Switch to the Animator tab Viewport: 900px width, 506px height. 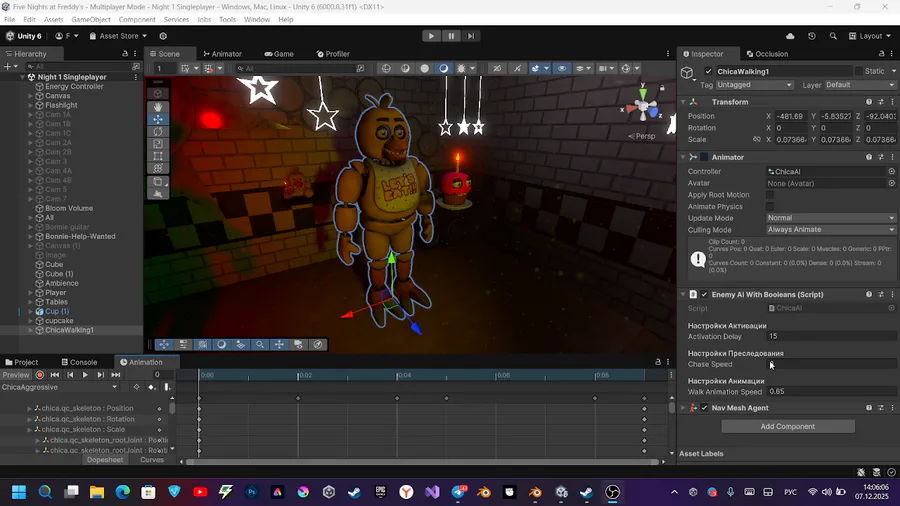pyautogui.click(x=223, y=53)
